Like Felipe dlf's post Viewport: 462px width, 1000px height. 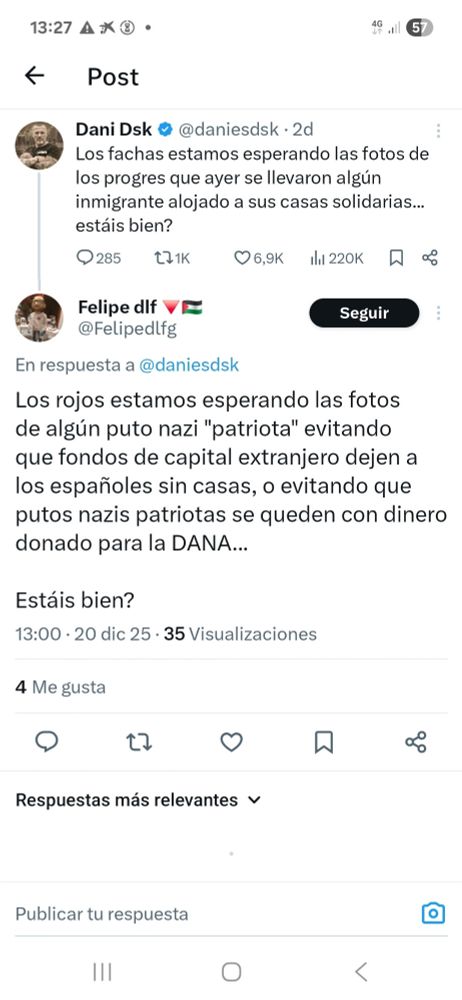(231, 742)
